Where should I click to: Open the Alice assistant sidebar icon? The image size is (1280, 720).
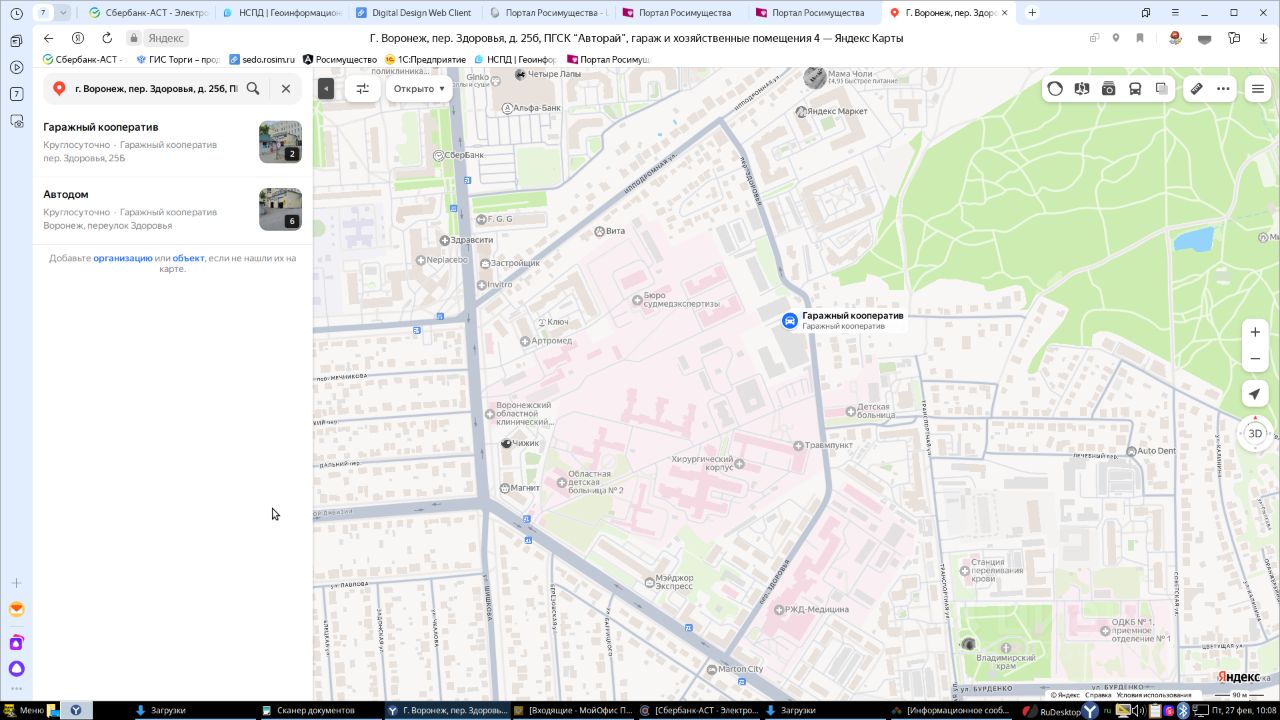click(x=16, y=669)
